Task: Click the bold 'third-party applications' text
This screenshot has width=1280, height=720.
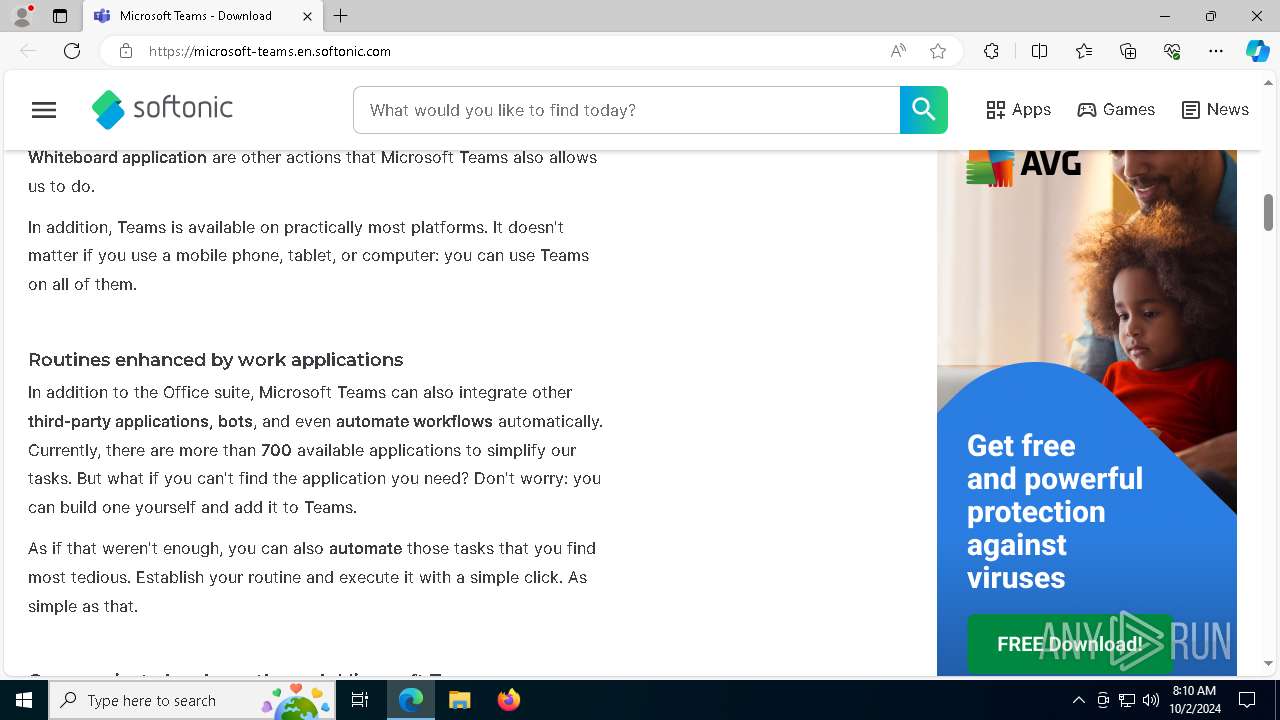Action: click(x=118, y=421)
